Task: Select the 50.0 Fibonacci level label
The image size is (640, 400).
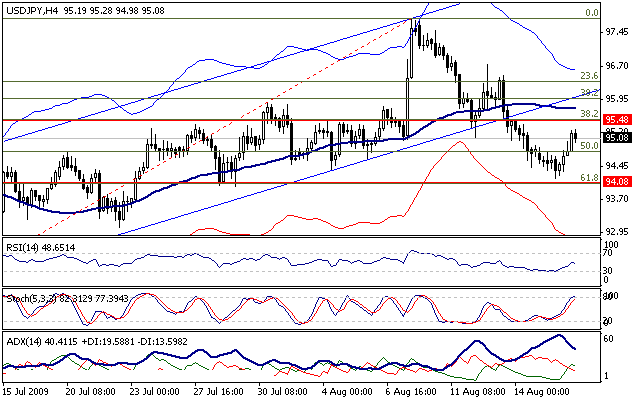Action: [x=589, y=146]
